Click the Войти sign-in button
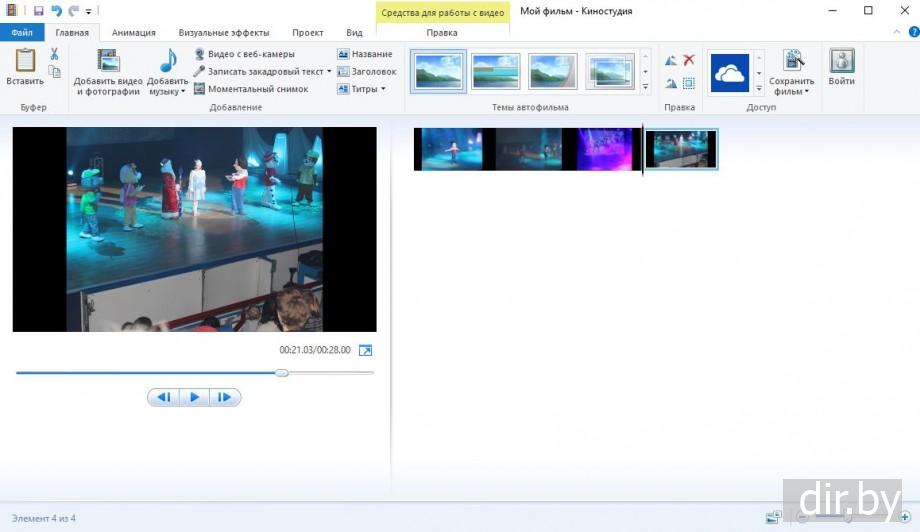 (841, 70)
